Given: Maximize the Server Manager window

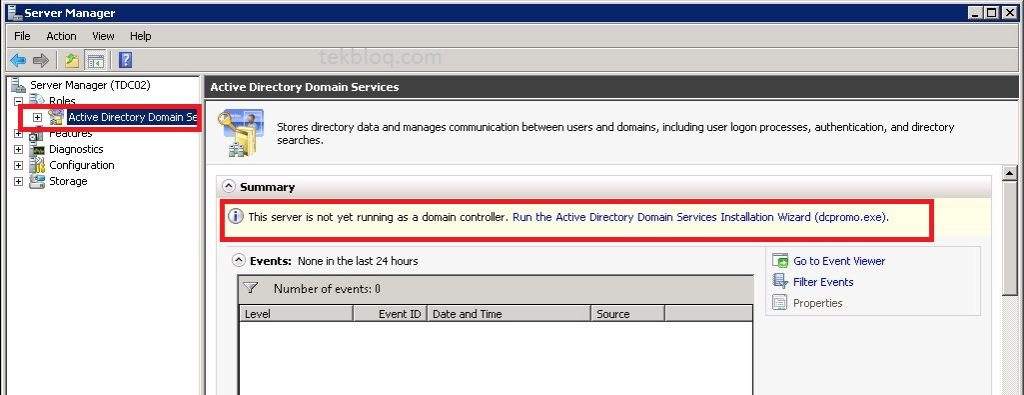Looking at the screenshot, I should 991,12.
